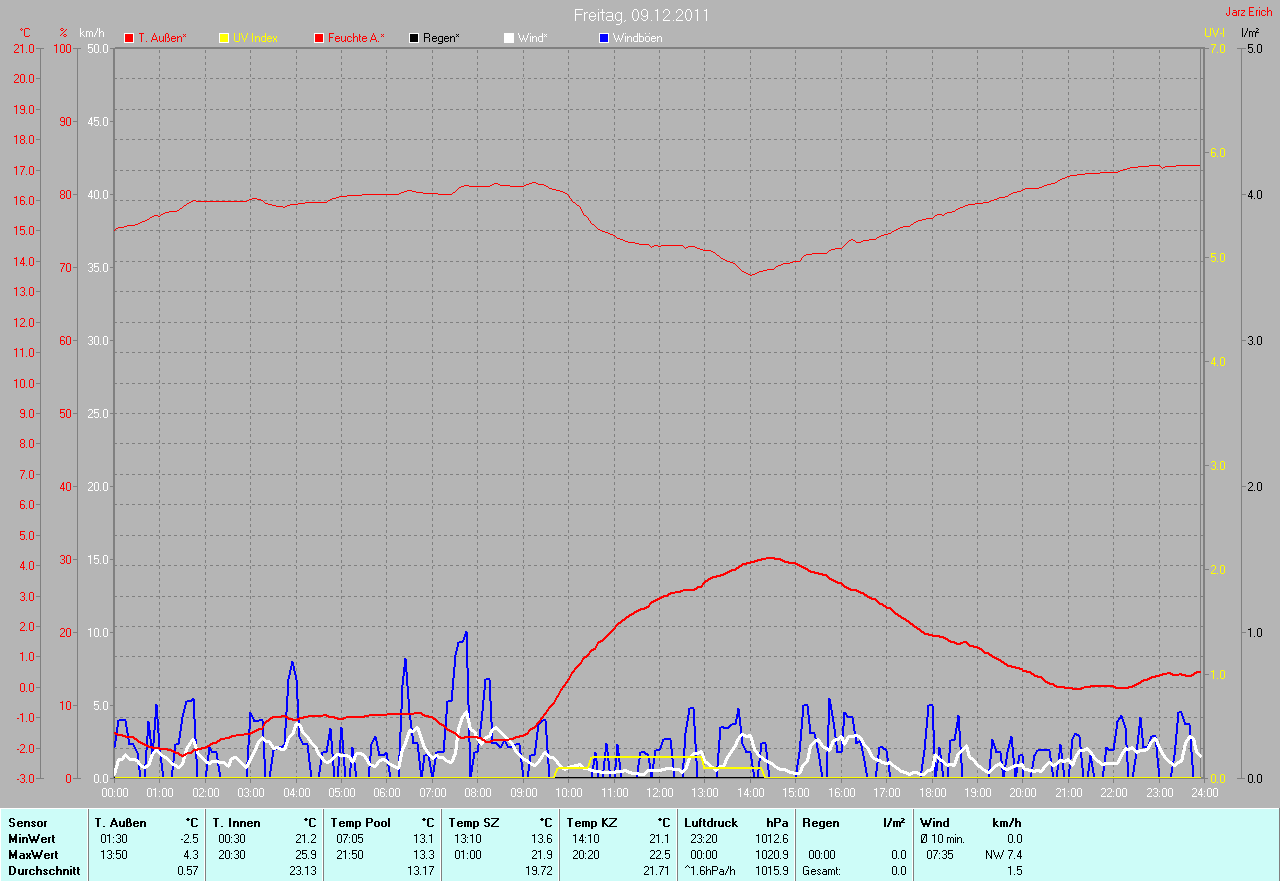Click the white Wind legend swatch
Image resolution: width=1280 pixels, height=881 pixels.
[509, 38]
